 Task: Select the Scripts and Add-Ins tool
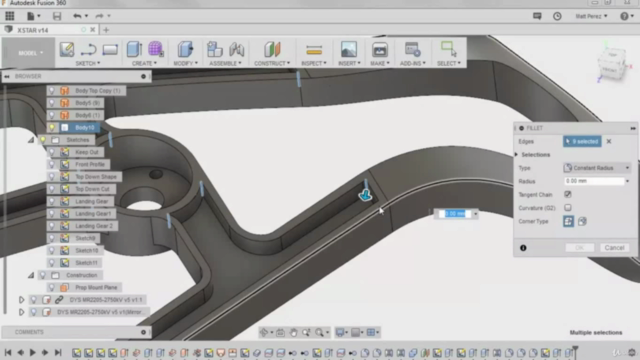coord(412,49)
